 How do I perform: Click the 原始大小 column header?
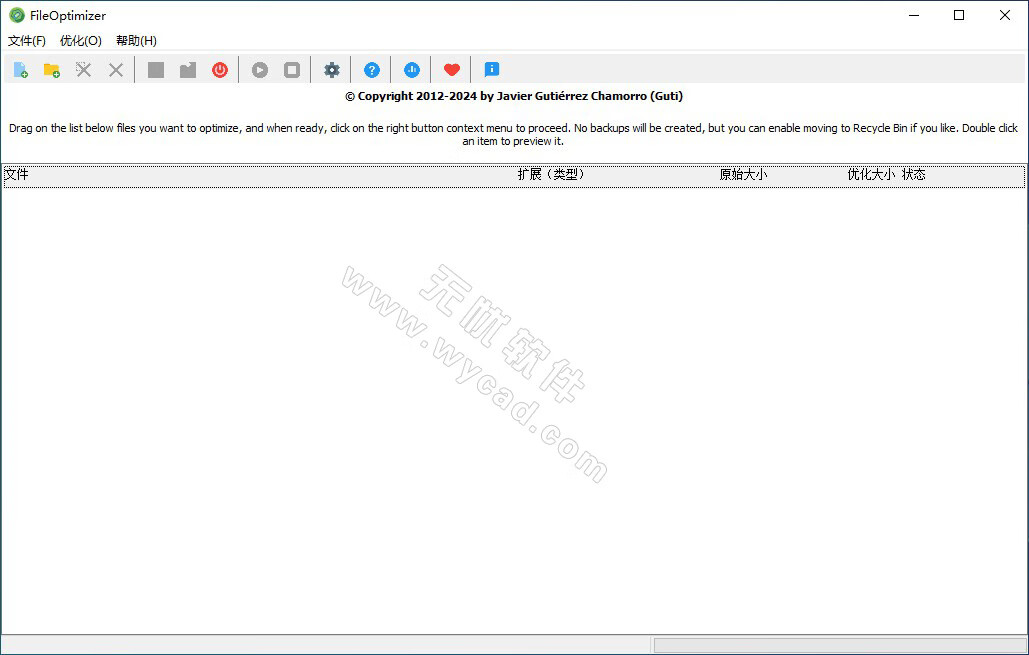pos(743,175)
